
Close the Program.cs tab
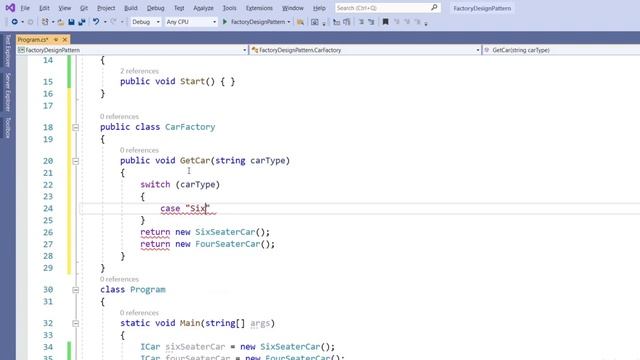[64, 40]
